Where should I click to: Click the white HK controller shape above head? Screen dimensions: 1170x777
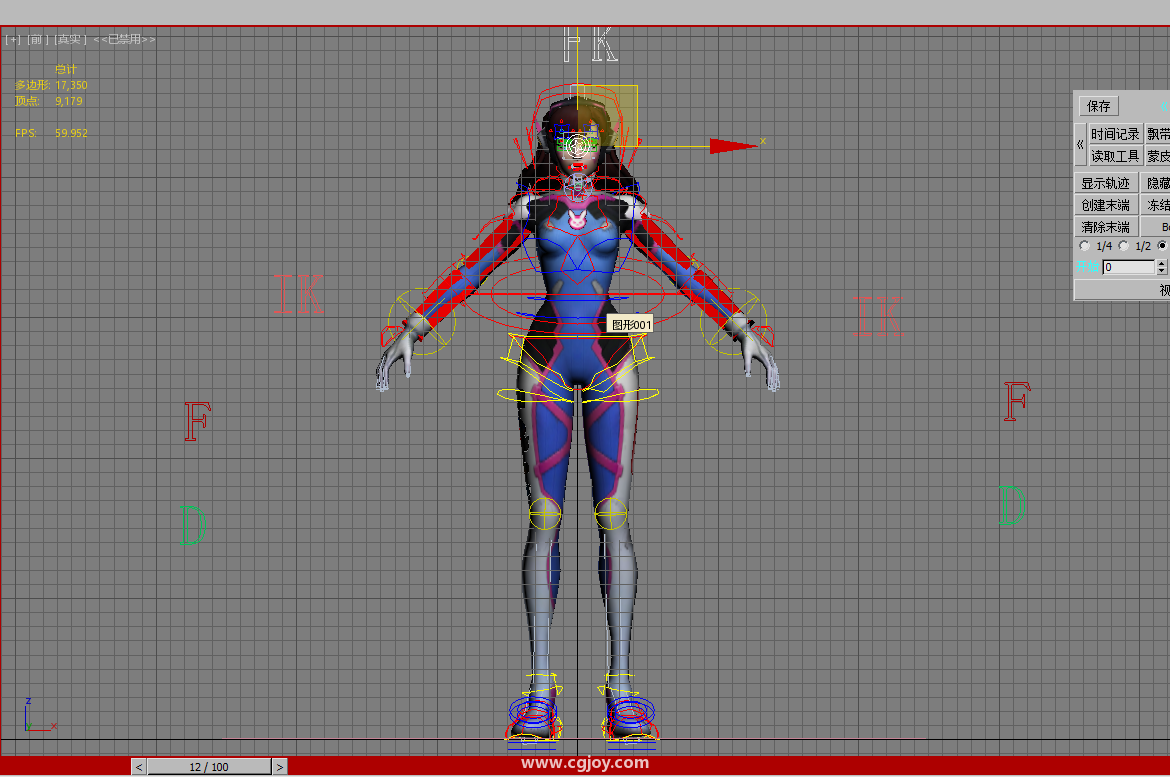click(x=589, y=46)
